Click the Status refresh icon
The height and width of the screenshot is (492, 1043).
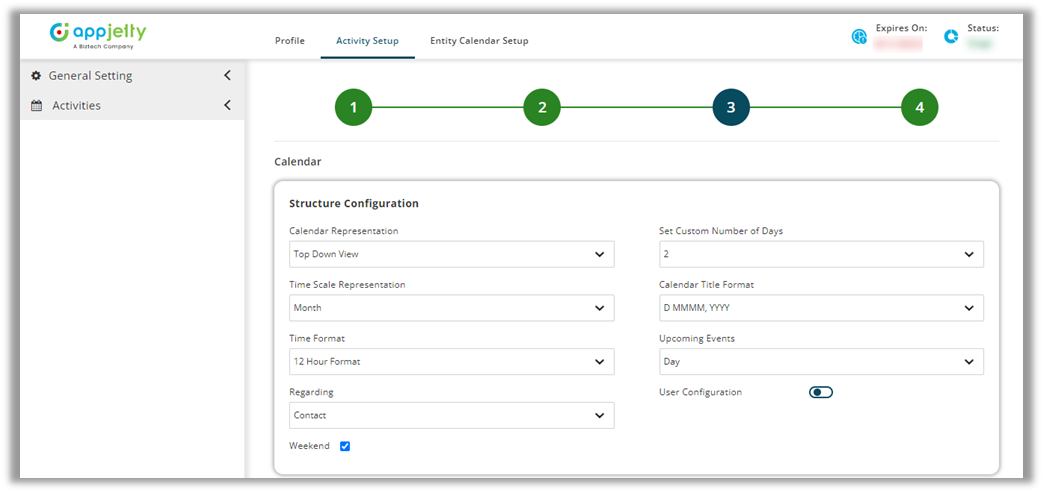tap(951, 37)
